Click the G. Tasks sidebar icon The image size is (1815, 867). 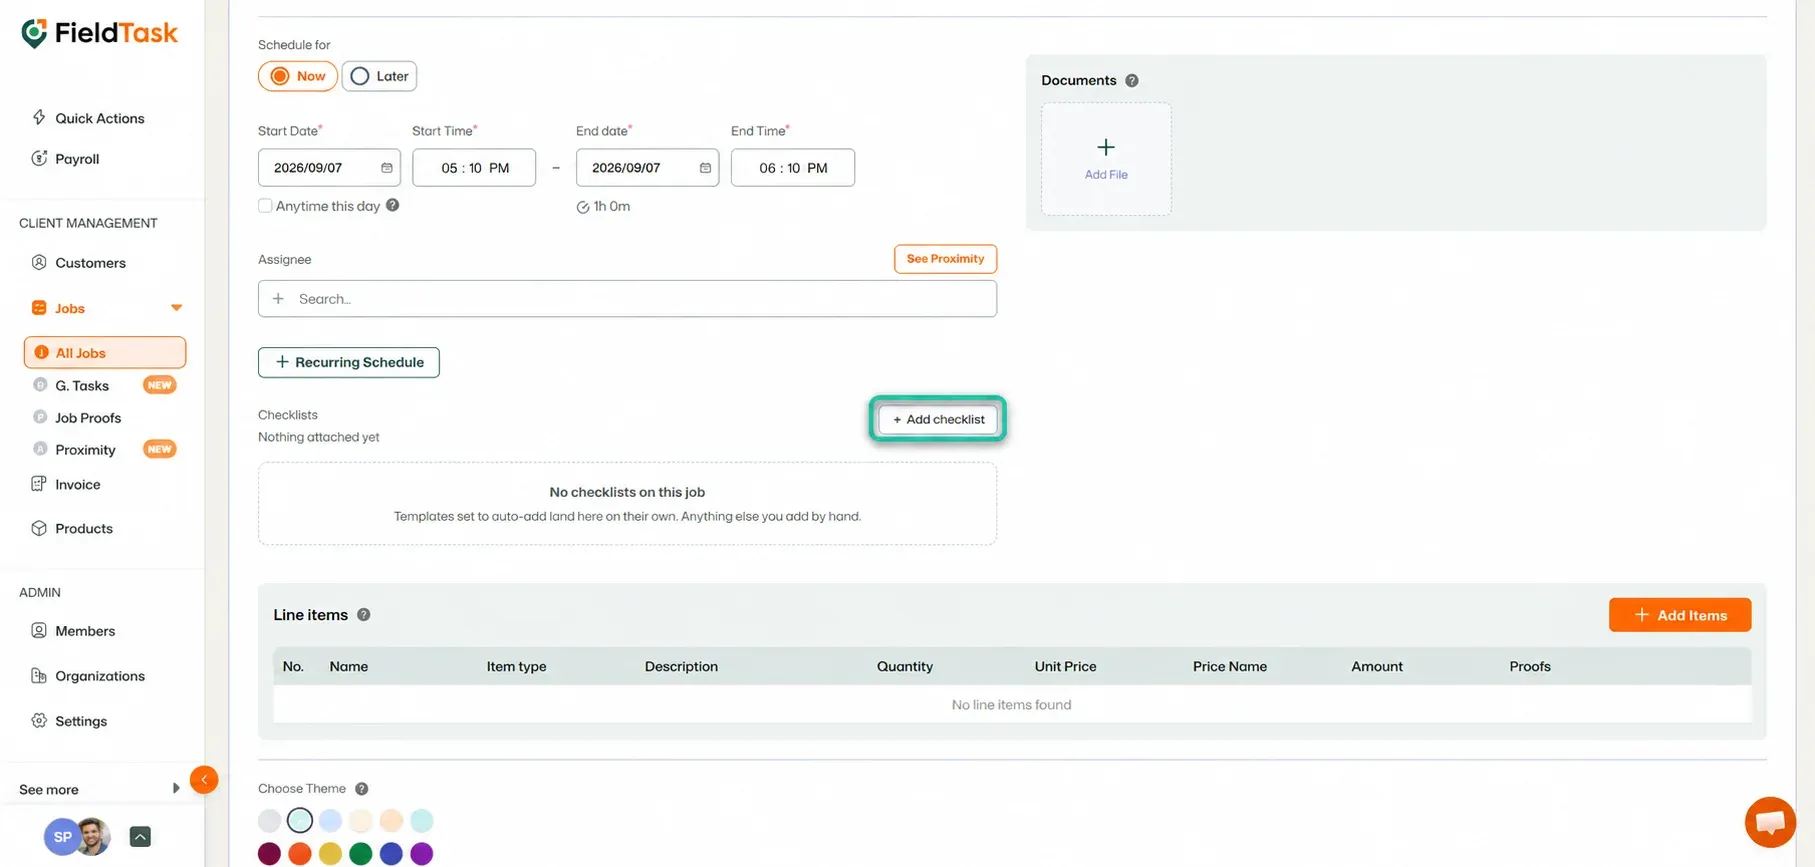click(x=40, y=385)
